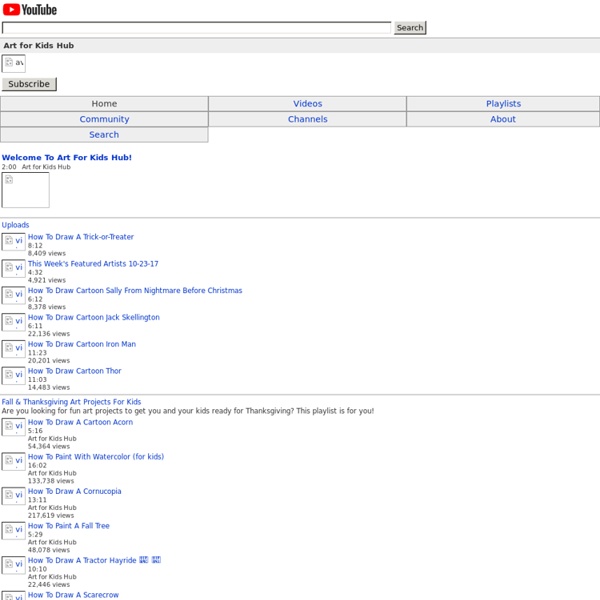The width and height of the screenshot is (600, 600).
Task: Open How To Draw A Cartoon Acorn
Action: [80, 422]
